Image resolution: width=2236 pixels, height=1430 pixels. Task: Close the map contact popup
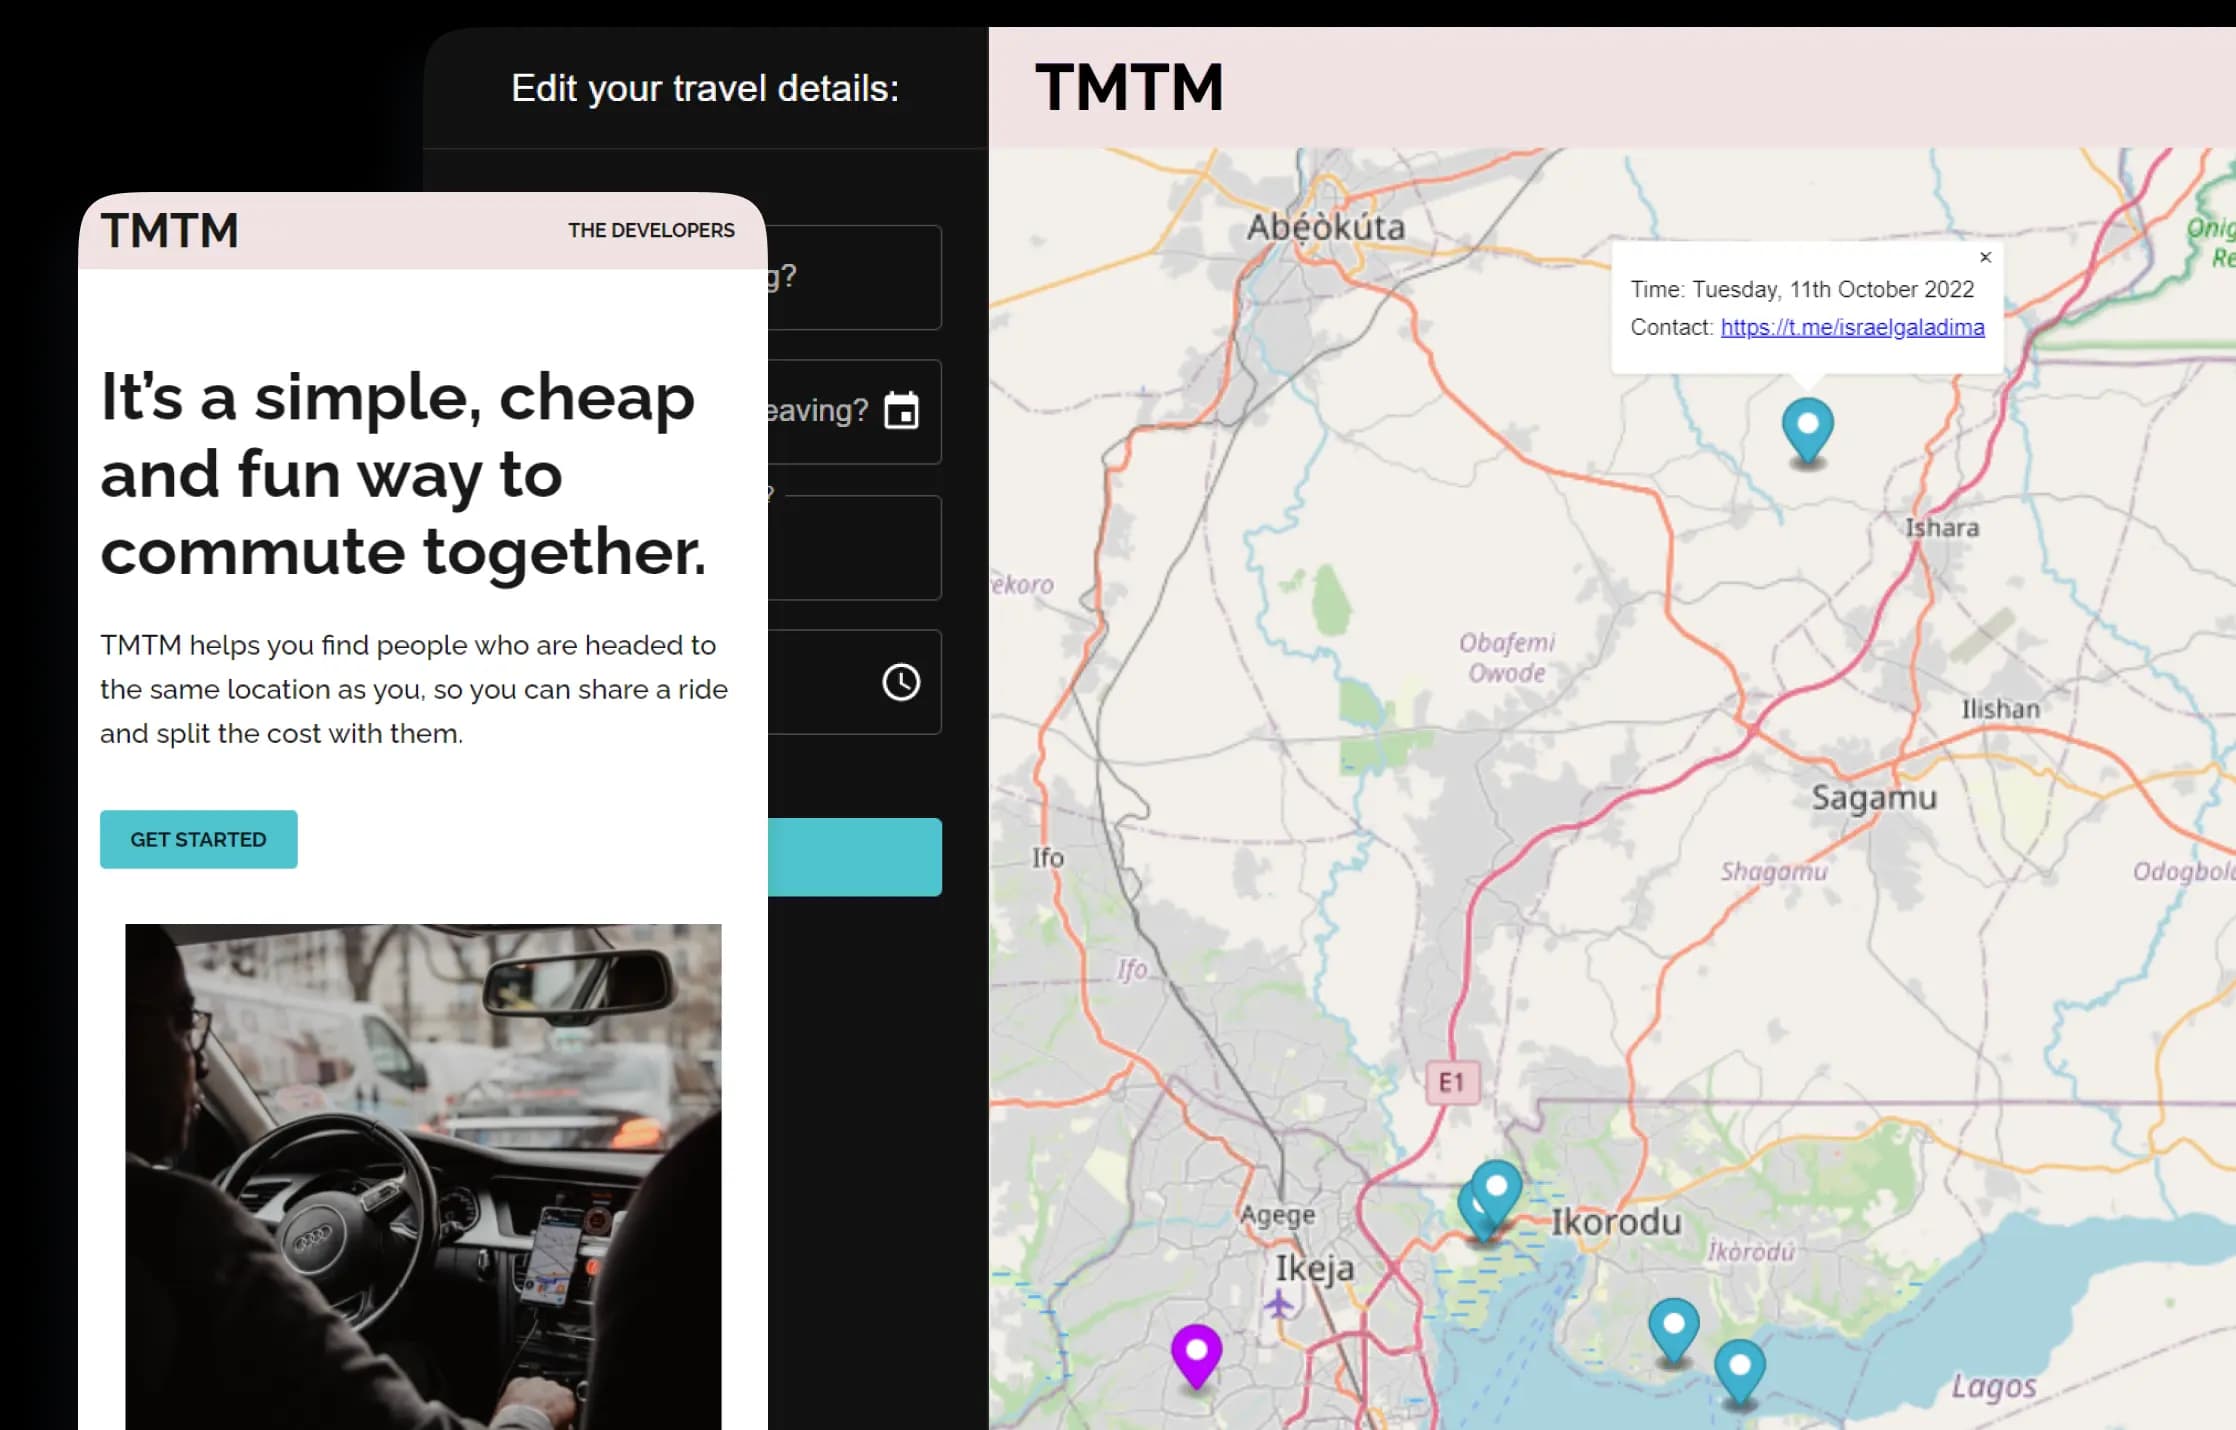click(x=1985, y=257)
